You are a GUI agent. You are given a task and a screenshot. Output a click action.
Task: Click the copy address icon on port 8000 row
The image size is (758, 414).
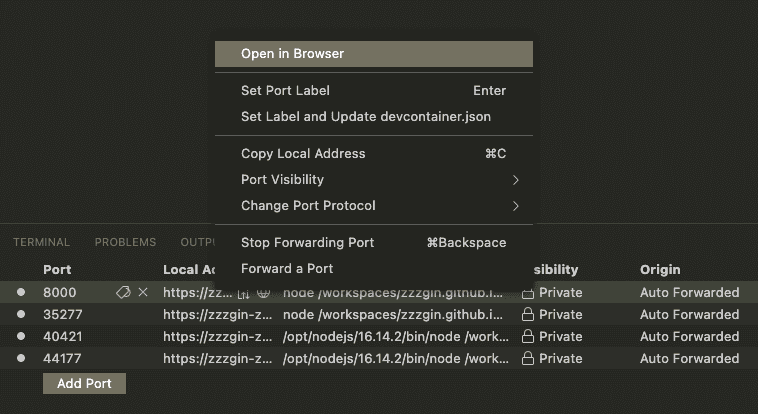[x=244, y=293]
